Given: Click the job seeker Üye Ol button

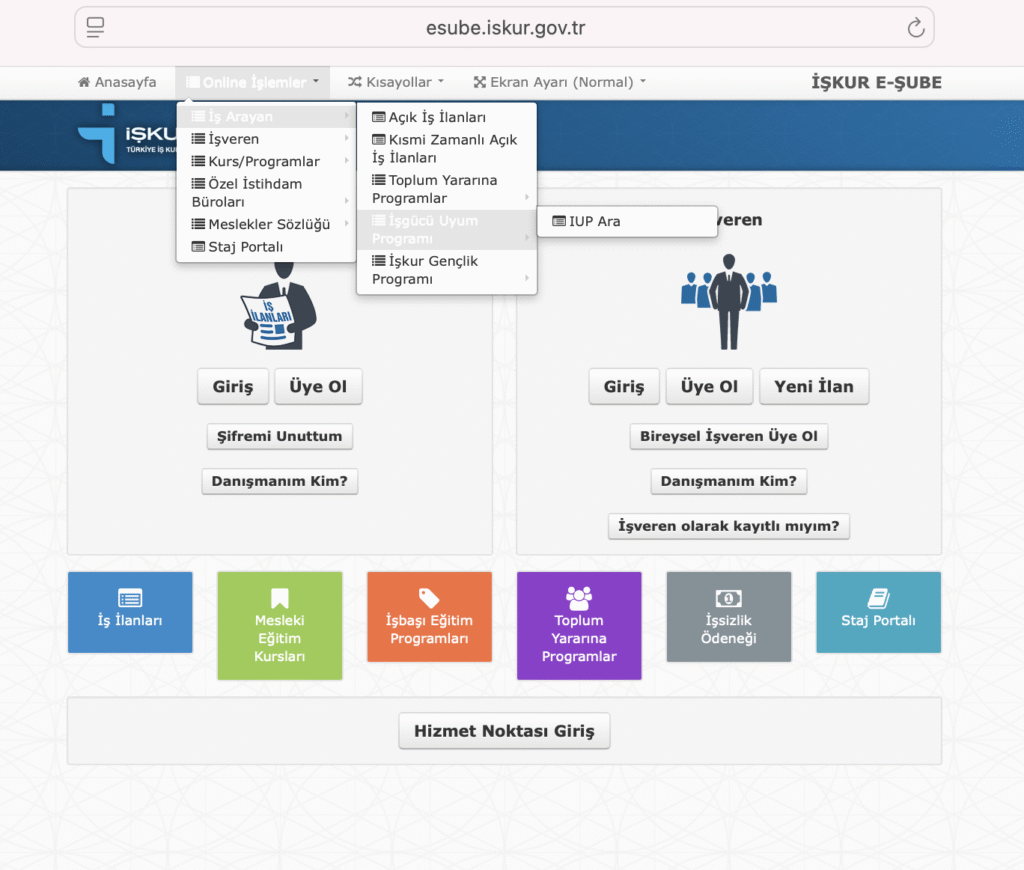Looking at the screenshot, I should (318, 387).
